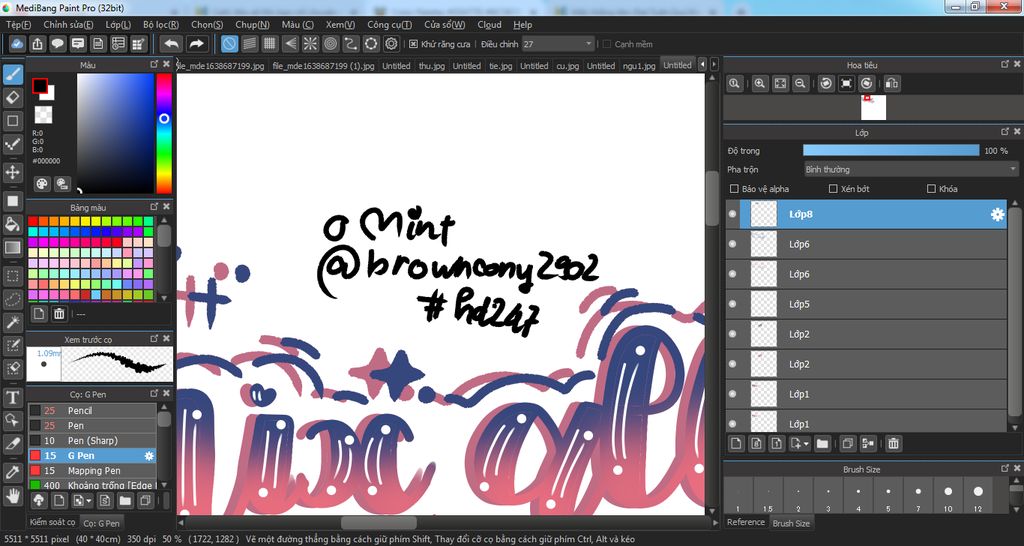Open snap settings gear in toolbar
The height and width of the screenshot is (546, 1024).
[391, 44]
